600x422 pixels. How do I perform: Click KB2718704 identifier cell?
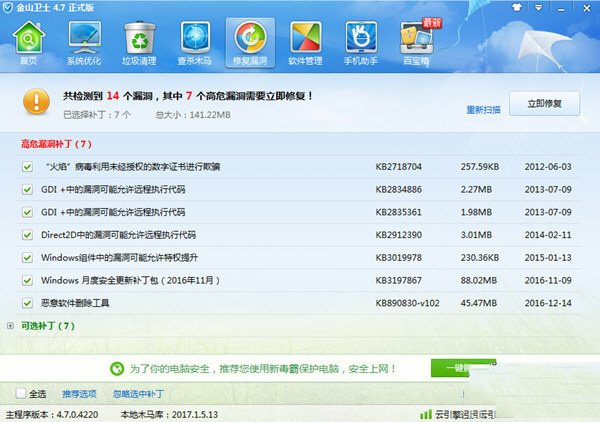(x=398, y=167)
